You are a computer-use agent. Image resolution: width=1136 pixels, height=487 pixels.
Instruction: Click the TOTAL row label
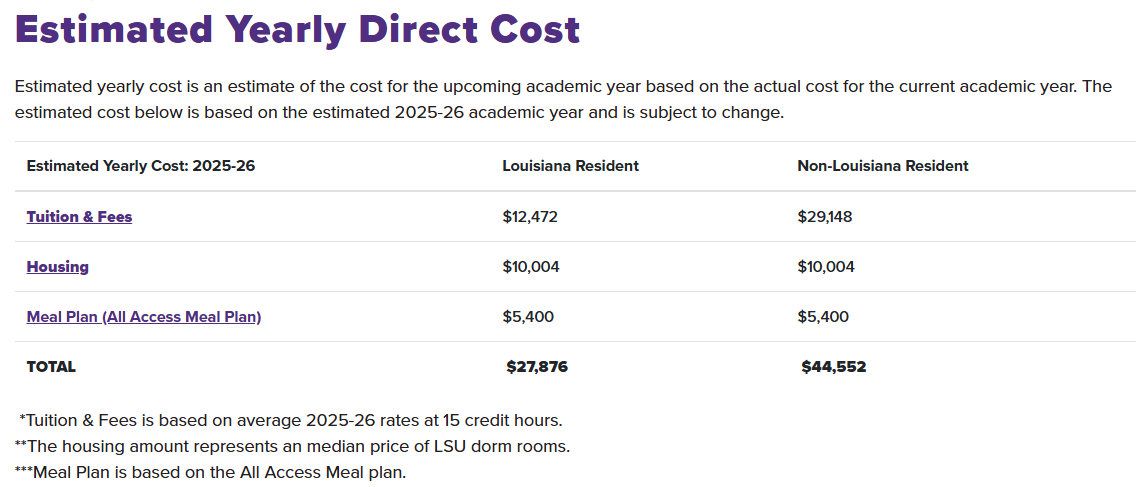[x=51, y=367]
